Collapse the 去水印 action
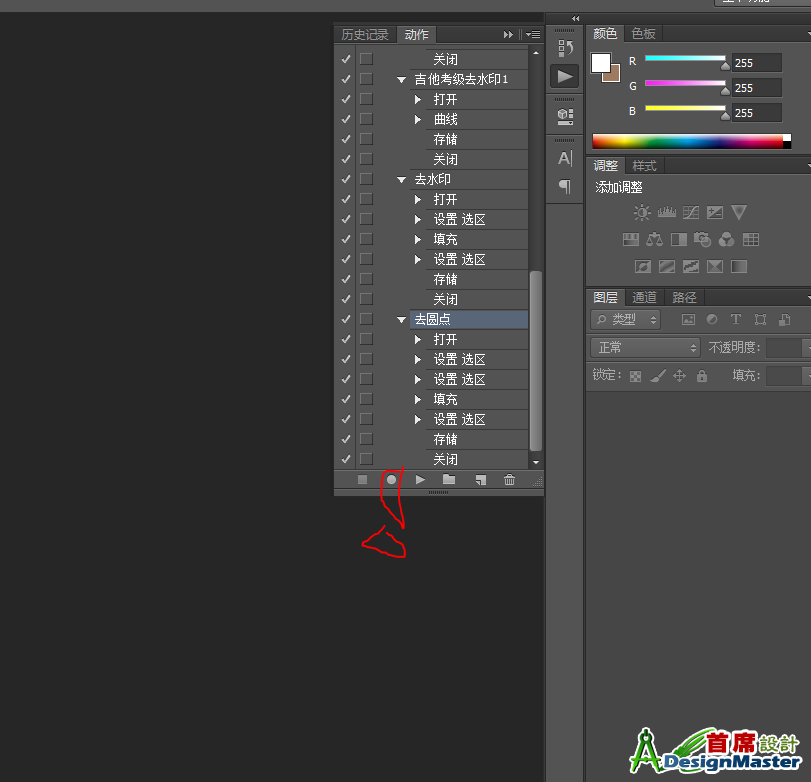The height and width of the screenshot is (782, 811). pyautogui.click(x=401, y=179)
